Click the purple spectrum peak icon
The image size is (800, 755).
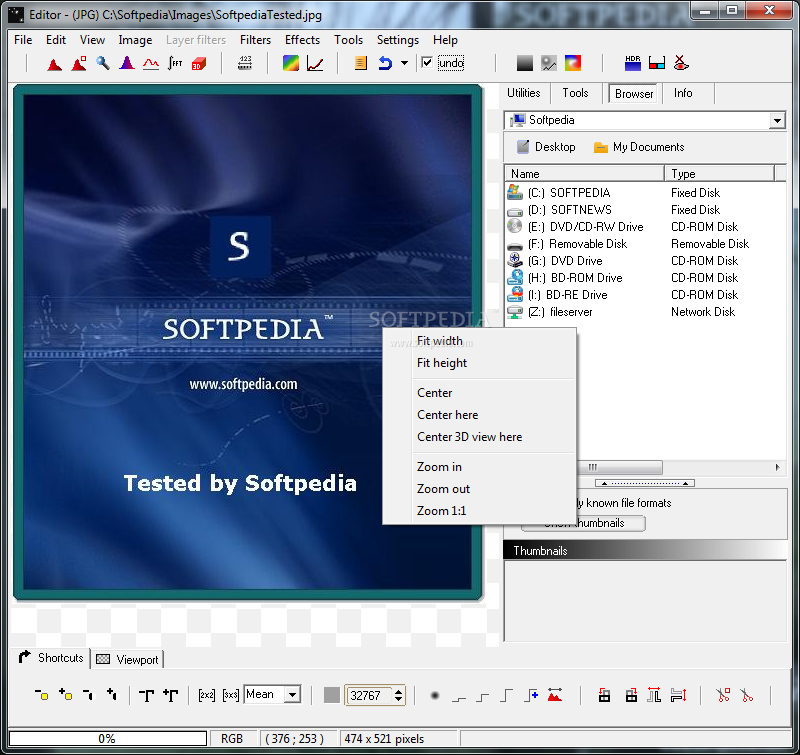pyautogui.click(x=127, y=64)
